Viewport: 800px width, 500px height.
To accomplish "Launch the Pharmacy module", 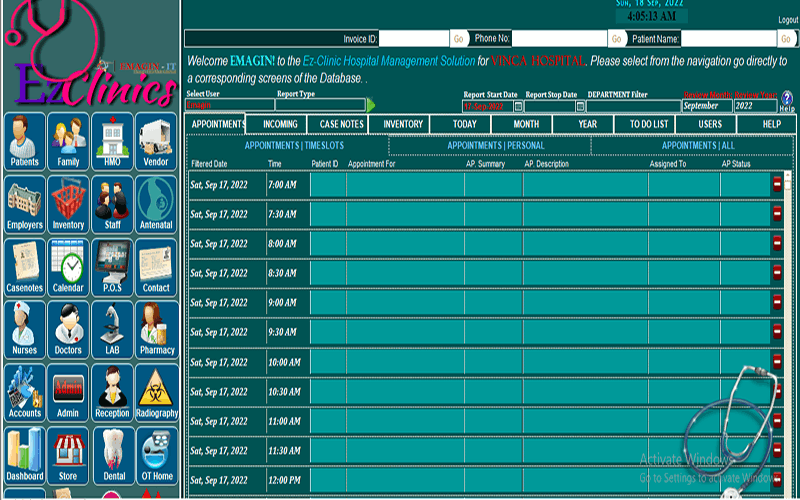I will 156,330.
